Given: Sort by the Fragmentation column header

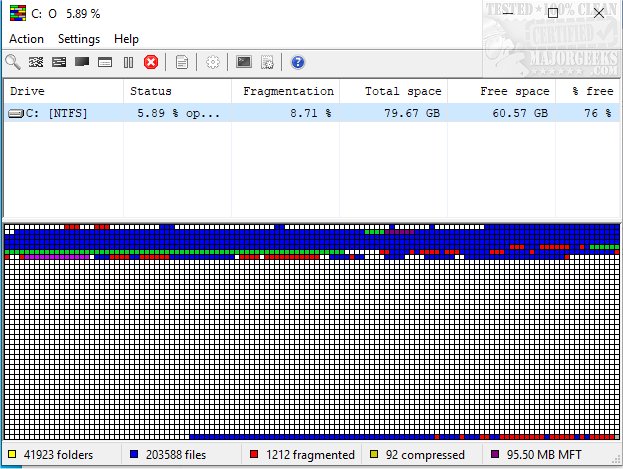Looking at the screenshot, I should [x=285, y=91].
